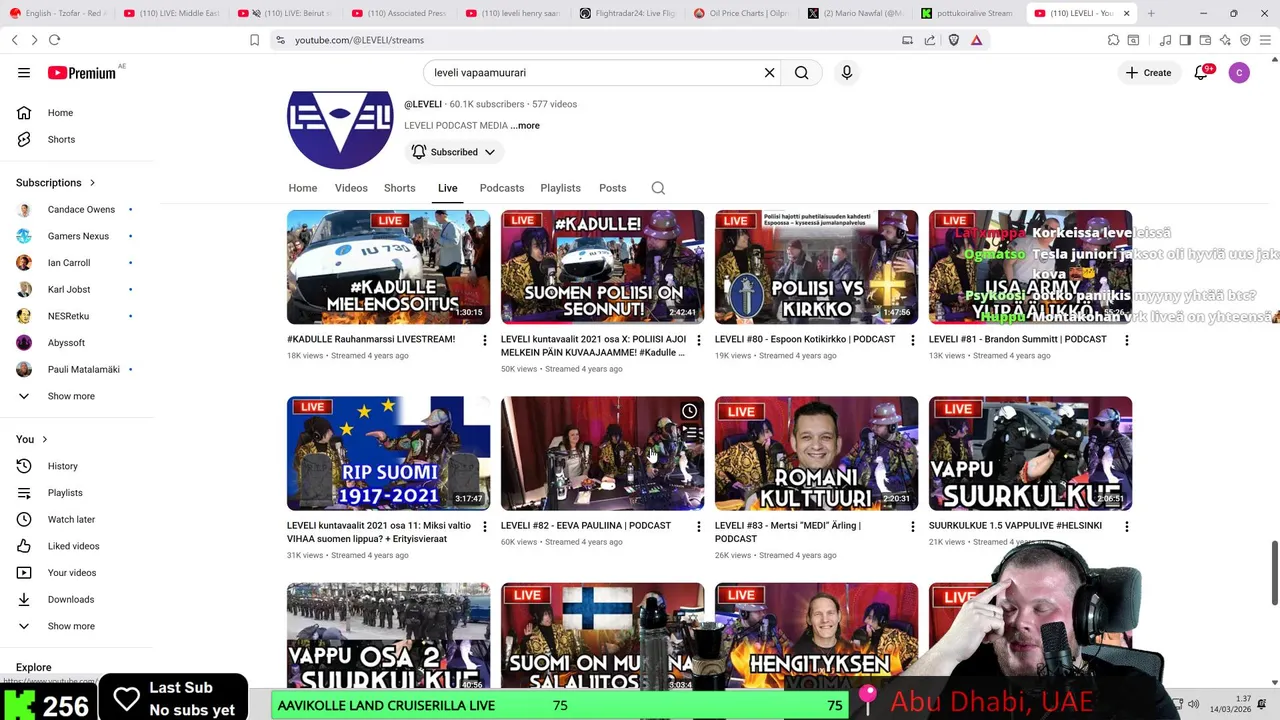This screenshot has height=720, width=1280.
Task: Play the ROMANI KULTTUURI thumbnail
Action: pos(816,453)
